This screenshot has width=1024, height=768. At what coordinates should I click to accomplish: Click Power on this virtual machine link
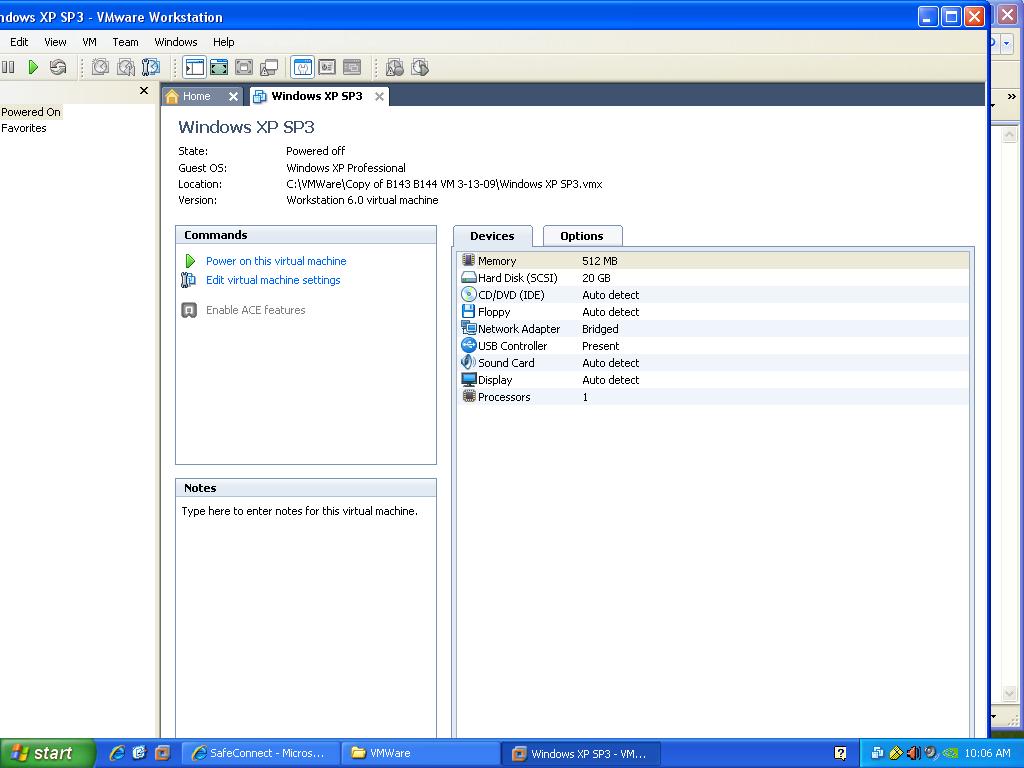[276, 261]
